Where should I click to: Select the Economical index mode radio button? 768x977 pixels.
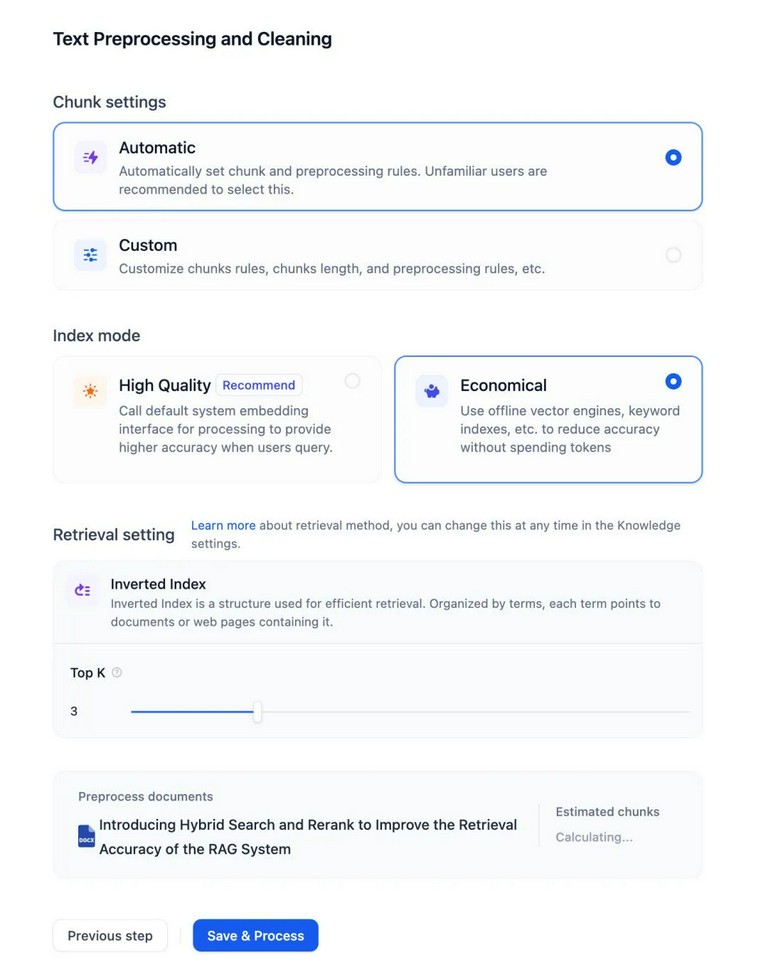pyautogui.click(x=673, y=381)
